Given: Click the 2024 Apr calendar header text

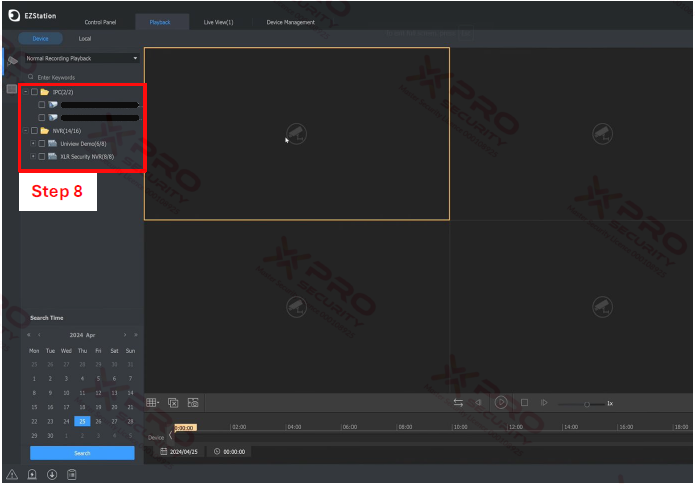Looking at the screenshot, I should coord(82,335).
